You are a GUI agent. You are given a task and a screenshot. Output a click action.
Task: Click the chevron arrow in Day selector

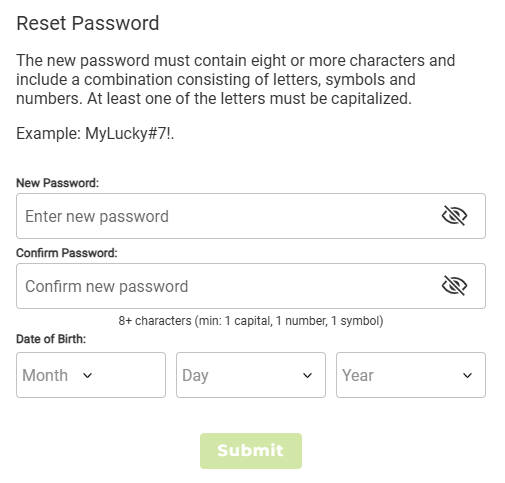[307, 376]
